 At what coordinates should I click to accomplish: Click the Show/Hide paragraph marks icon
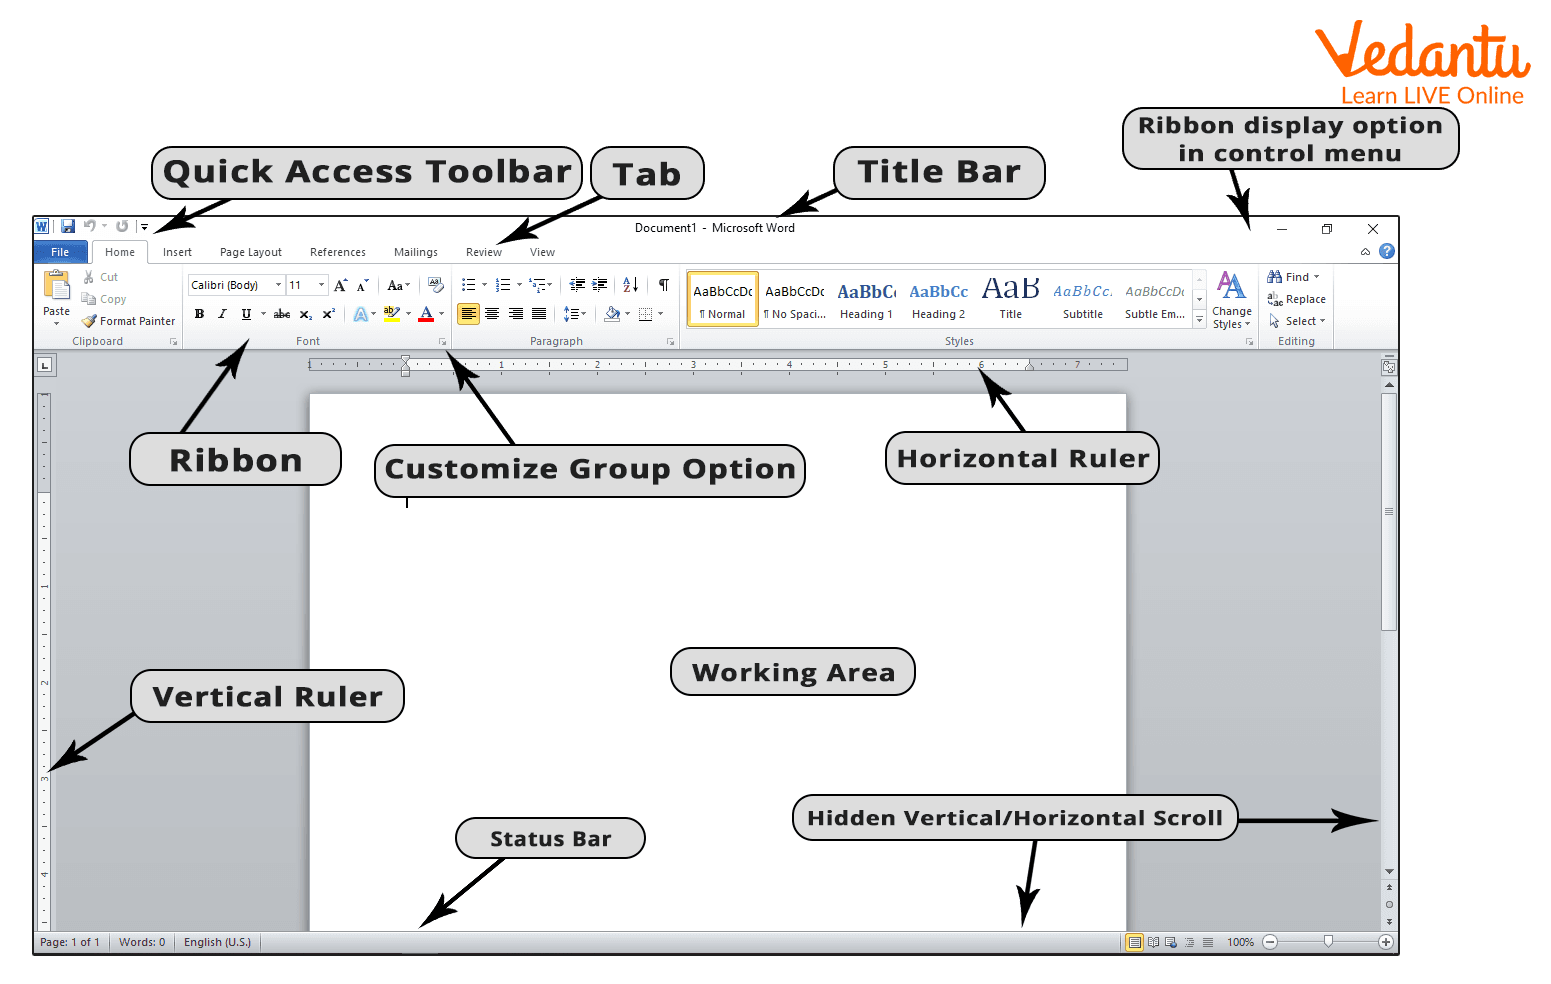tap(663, 285)
